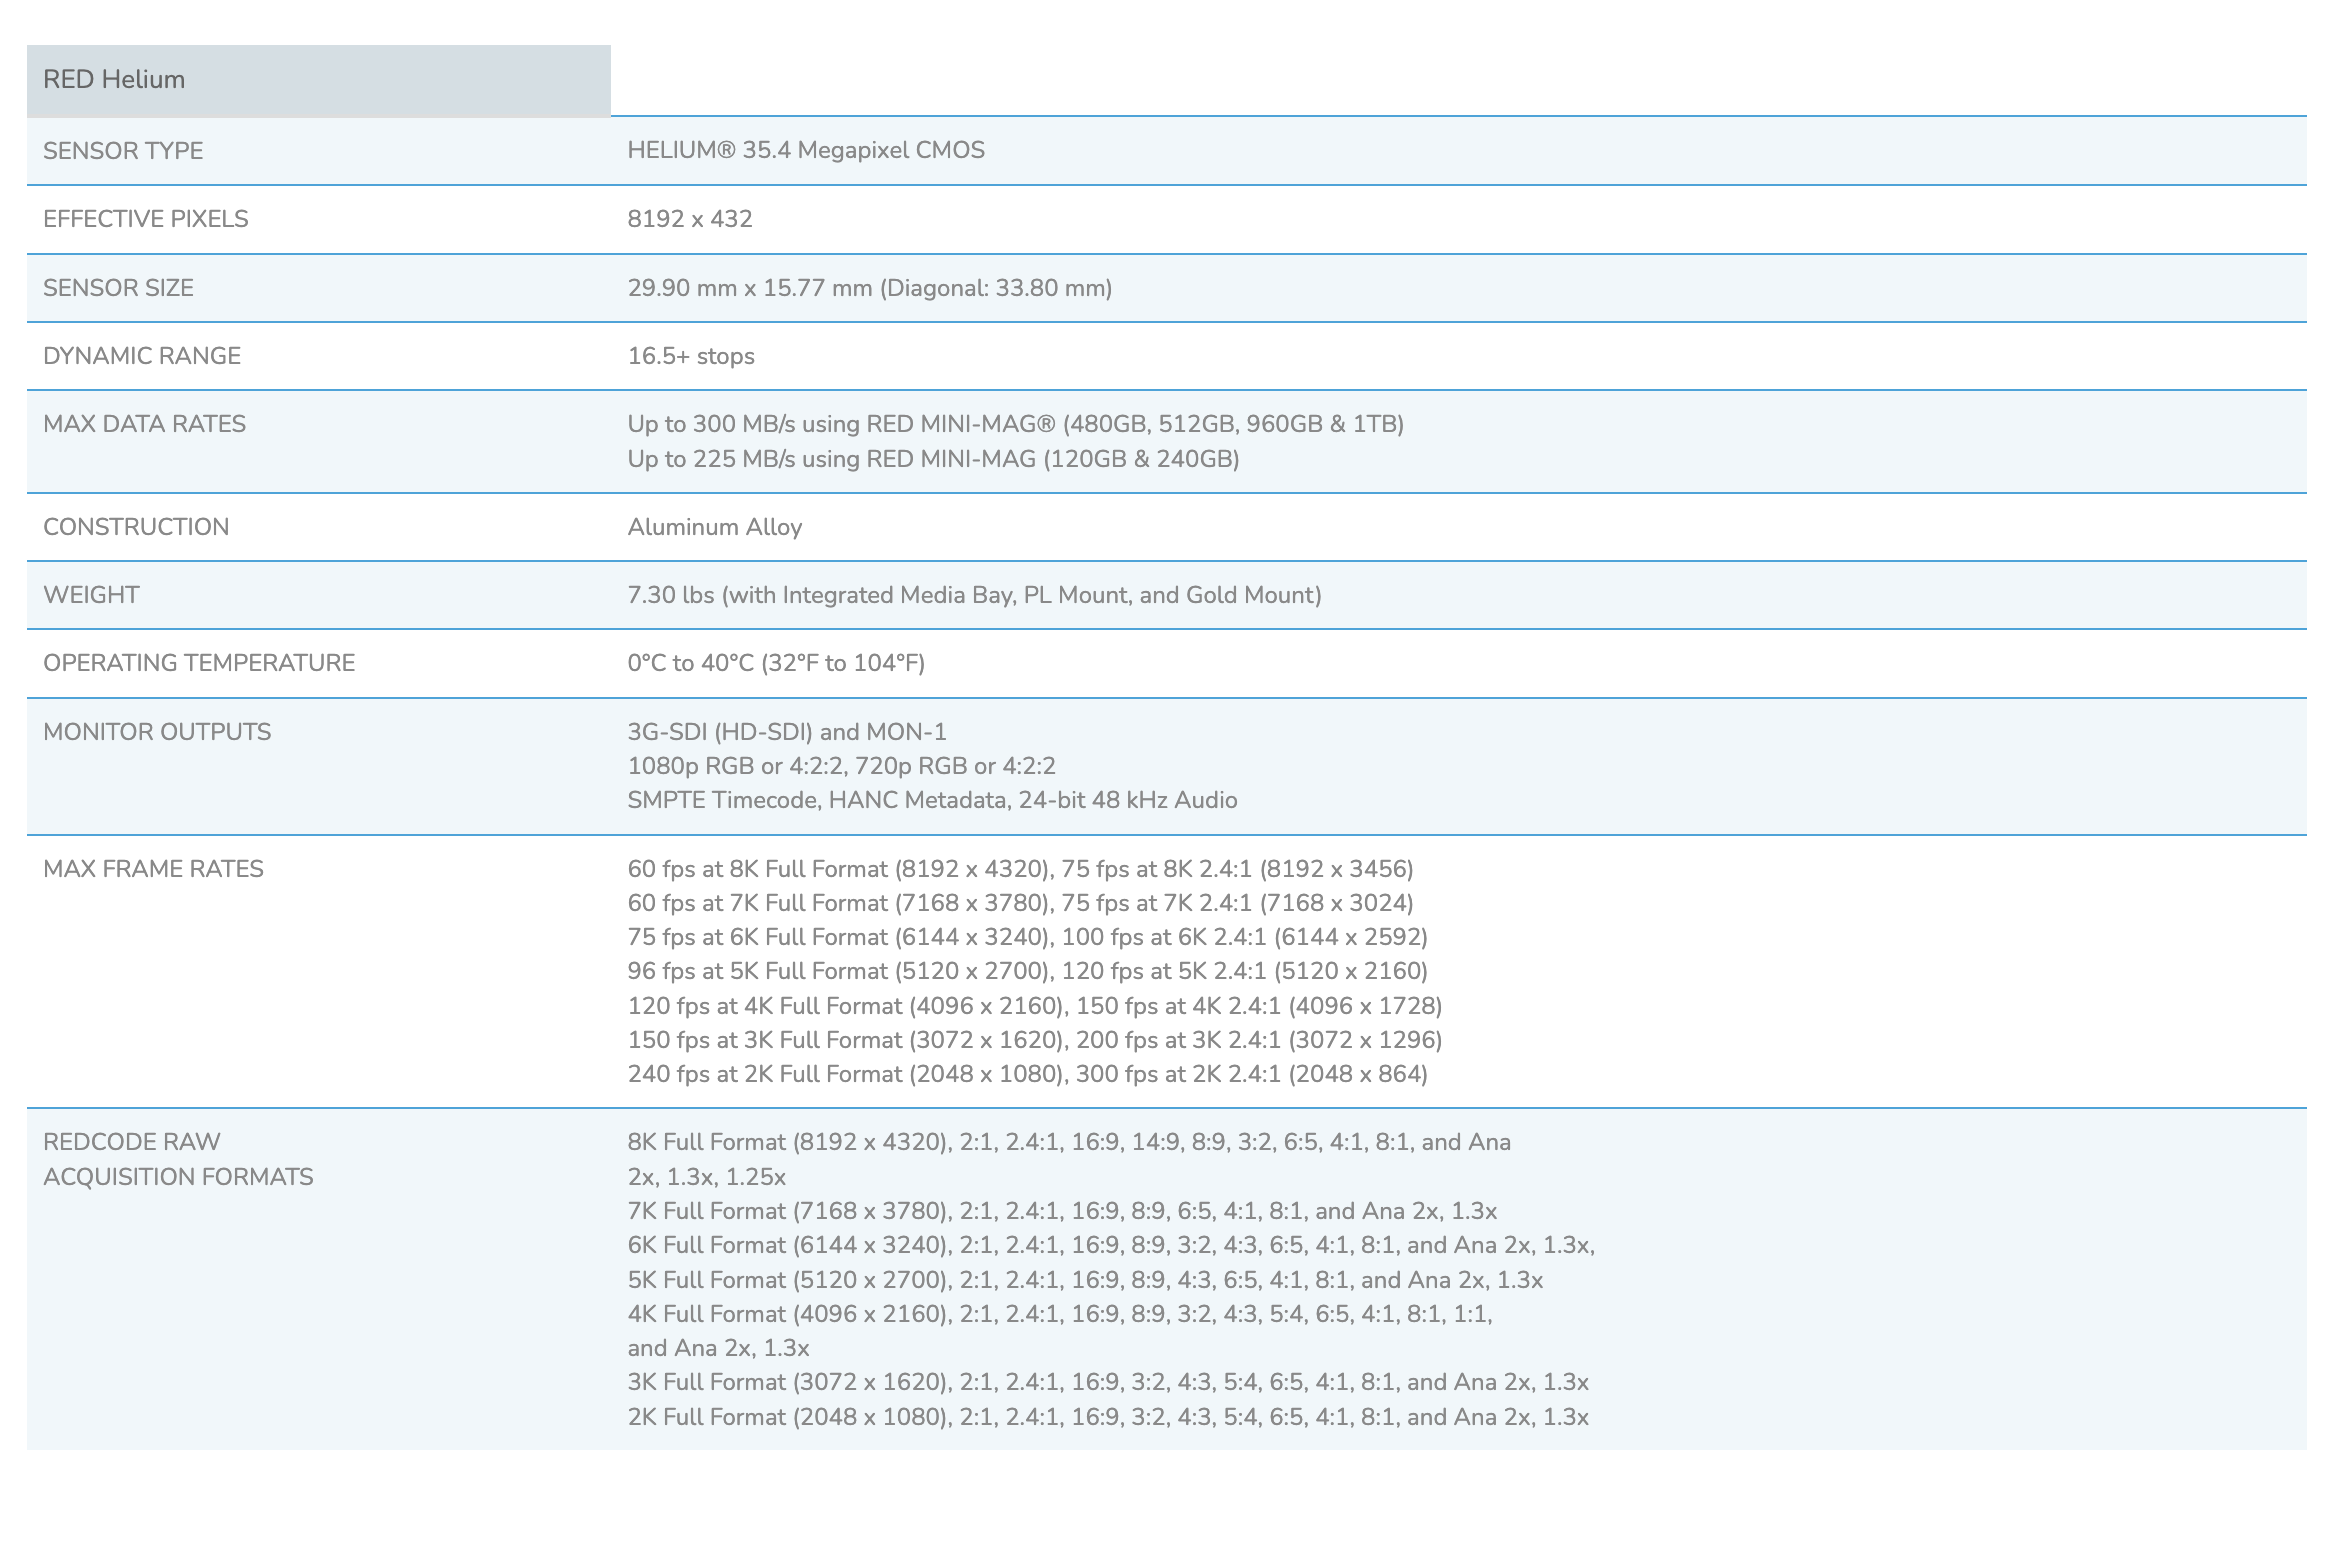The height and width of the screenshot is (1560, 2336).
Task: Click '5K Full Format (5120 x 2700)' acquisition line
Action: click(x=1085, y=1280)
